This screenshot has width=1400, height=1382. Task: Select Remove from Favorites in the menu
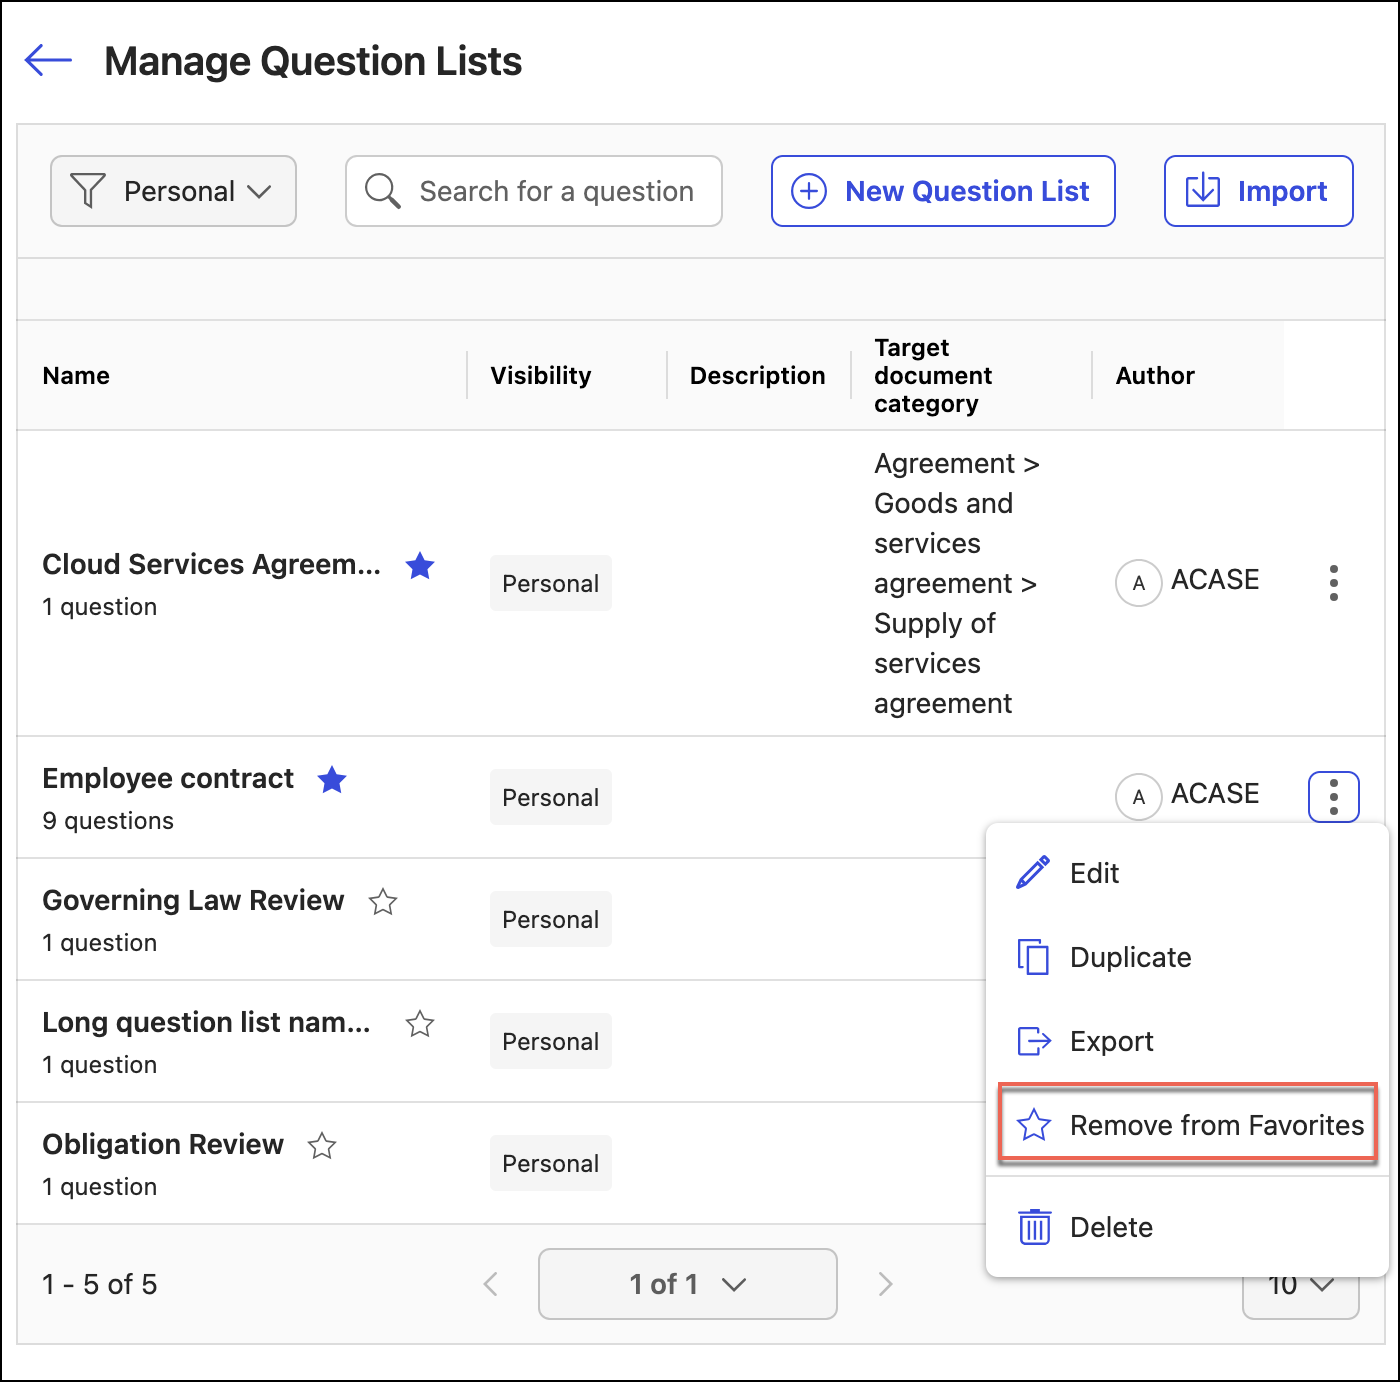coord(1188,1125)
